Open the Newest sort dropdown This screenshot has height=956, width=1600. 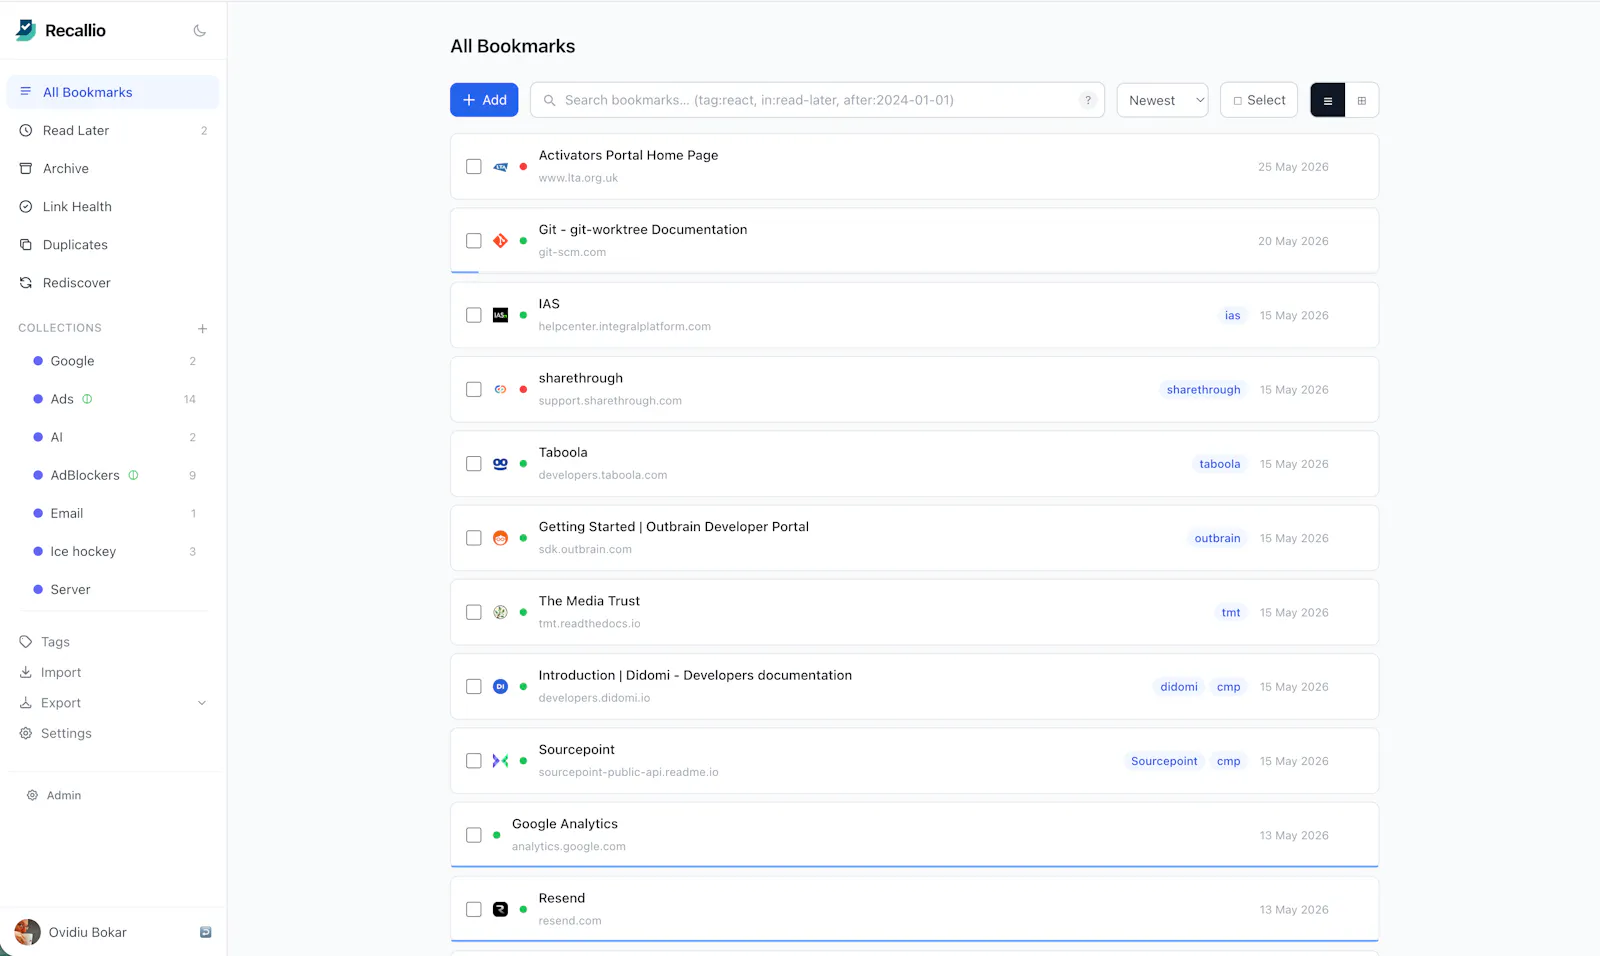click(1163, 100)
